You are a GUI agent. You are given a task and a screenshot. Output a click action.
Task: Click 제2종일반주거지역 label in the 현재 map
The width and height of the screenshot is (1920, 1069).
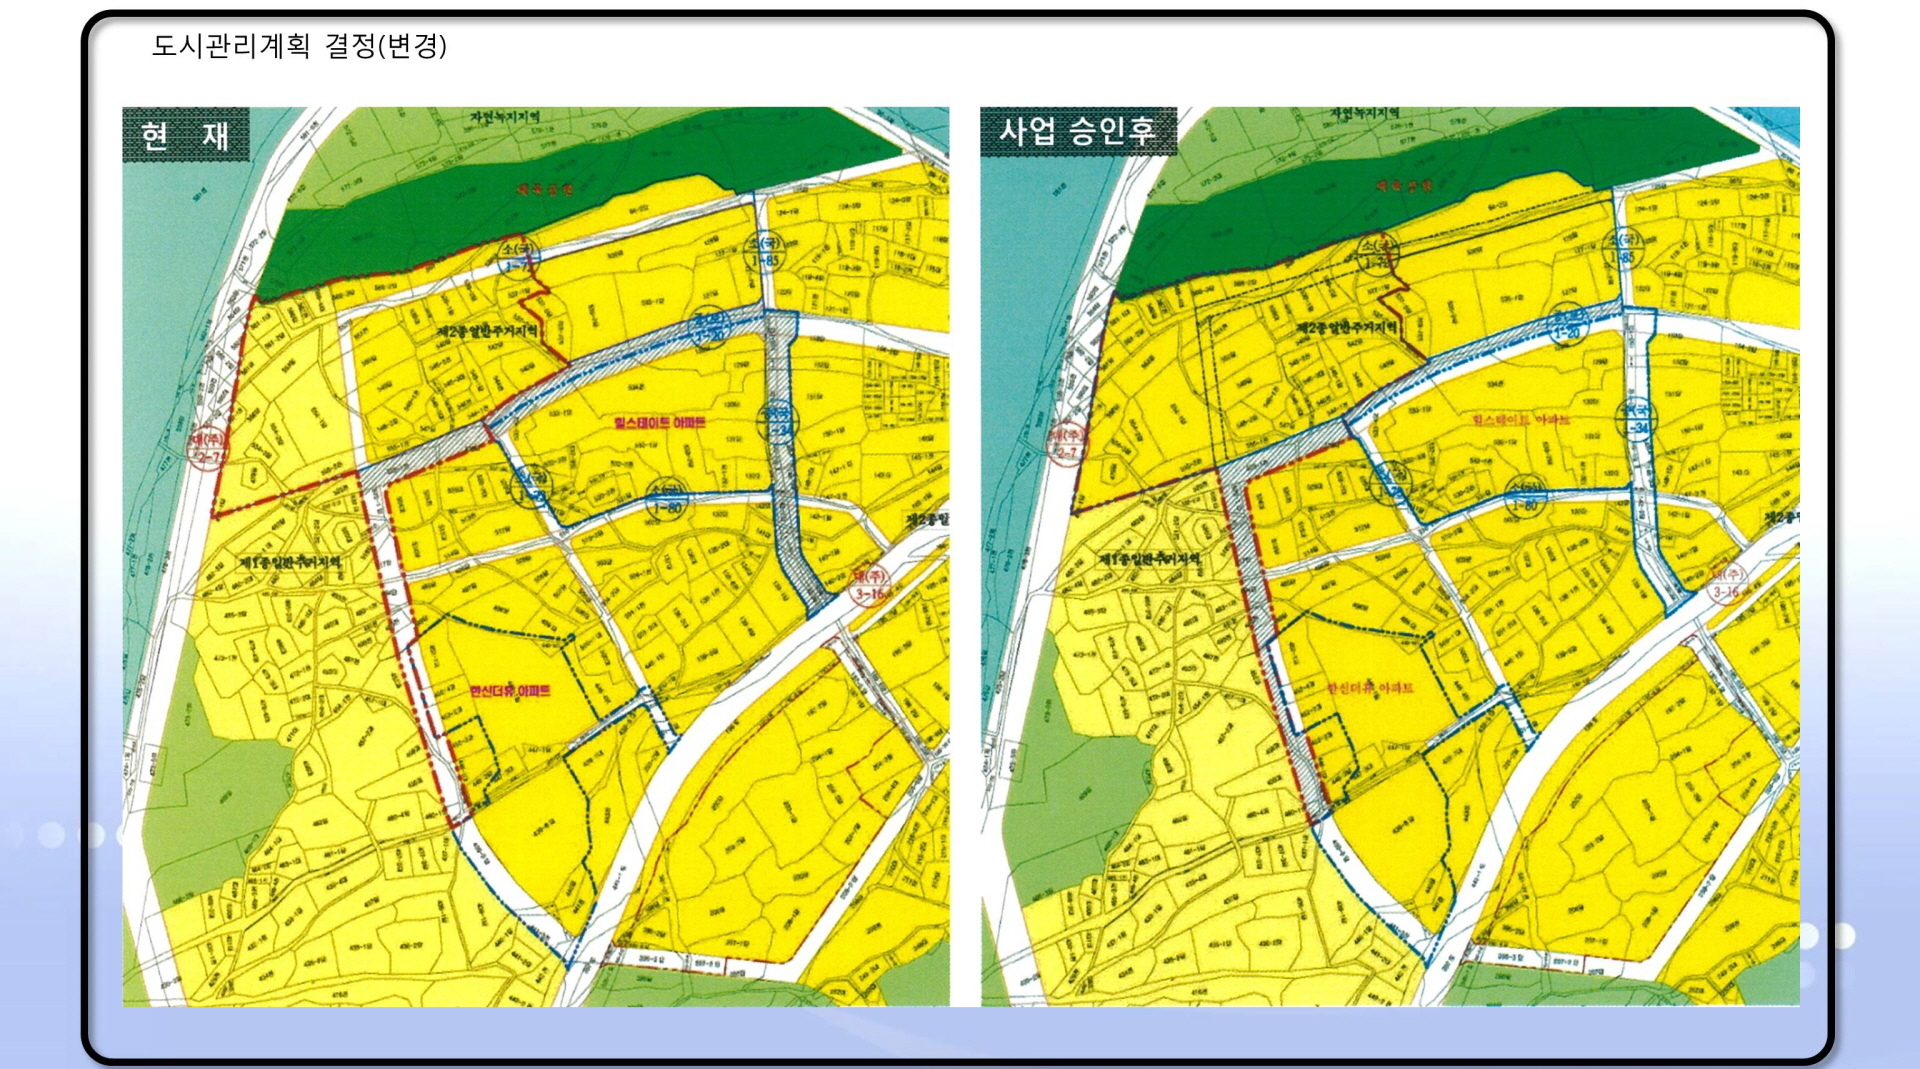[487, 330]
